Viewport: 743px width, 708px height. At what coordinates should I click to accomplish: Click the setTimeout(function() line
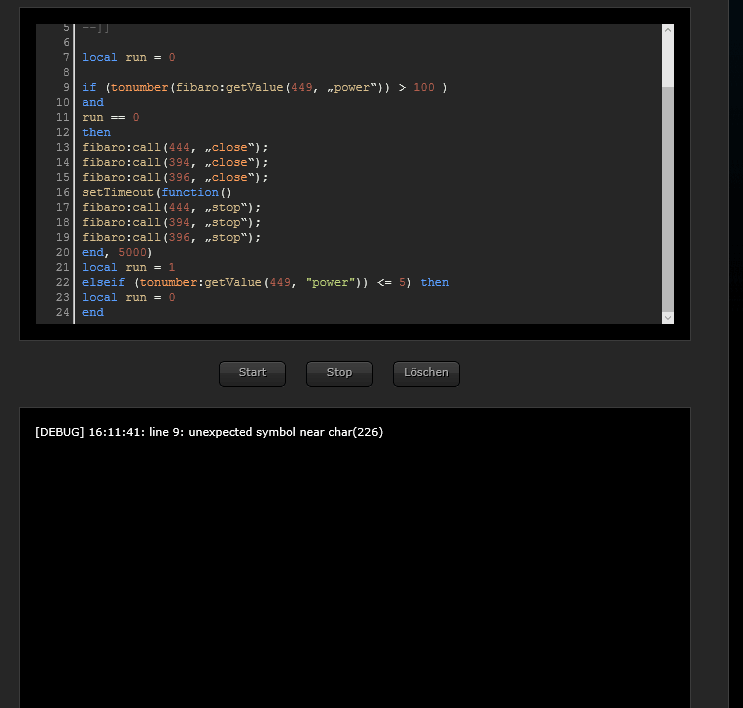click(156, 193)
